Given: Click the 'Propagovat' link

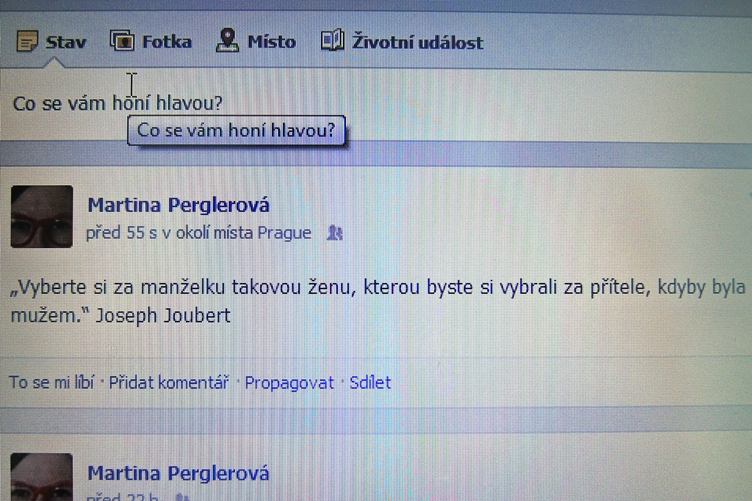Looking at the screenshot, I should [289, 383].
